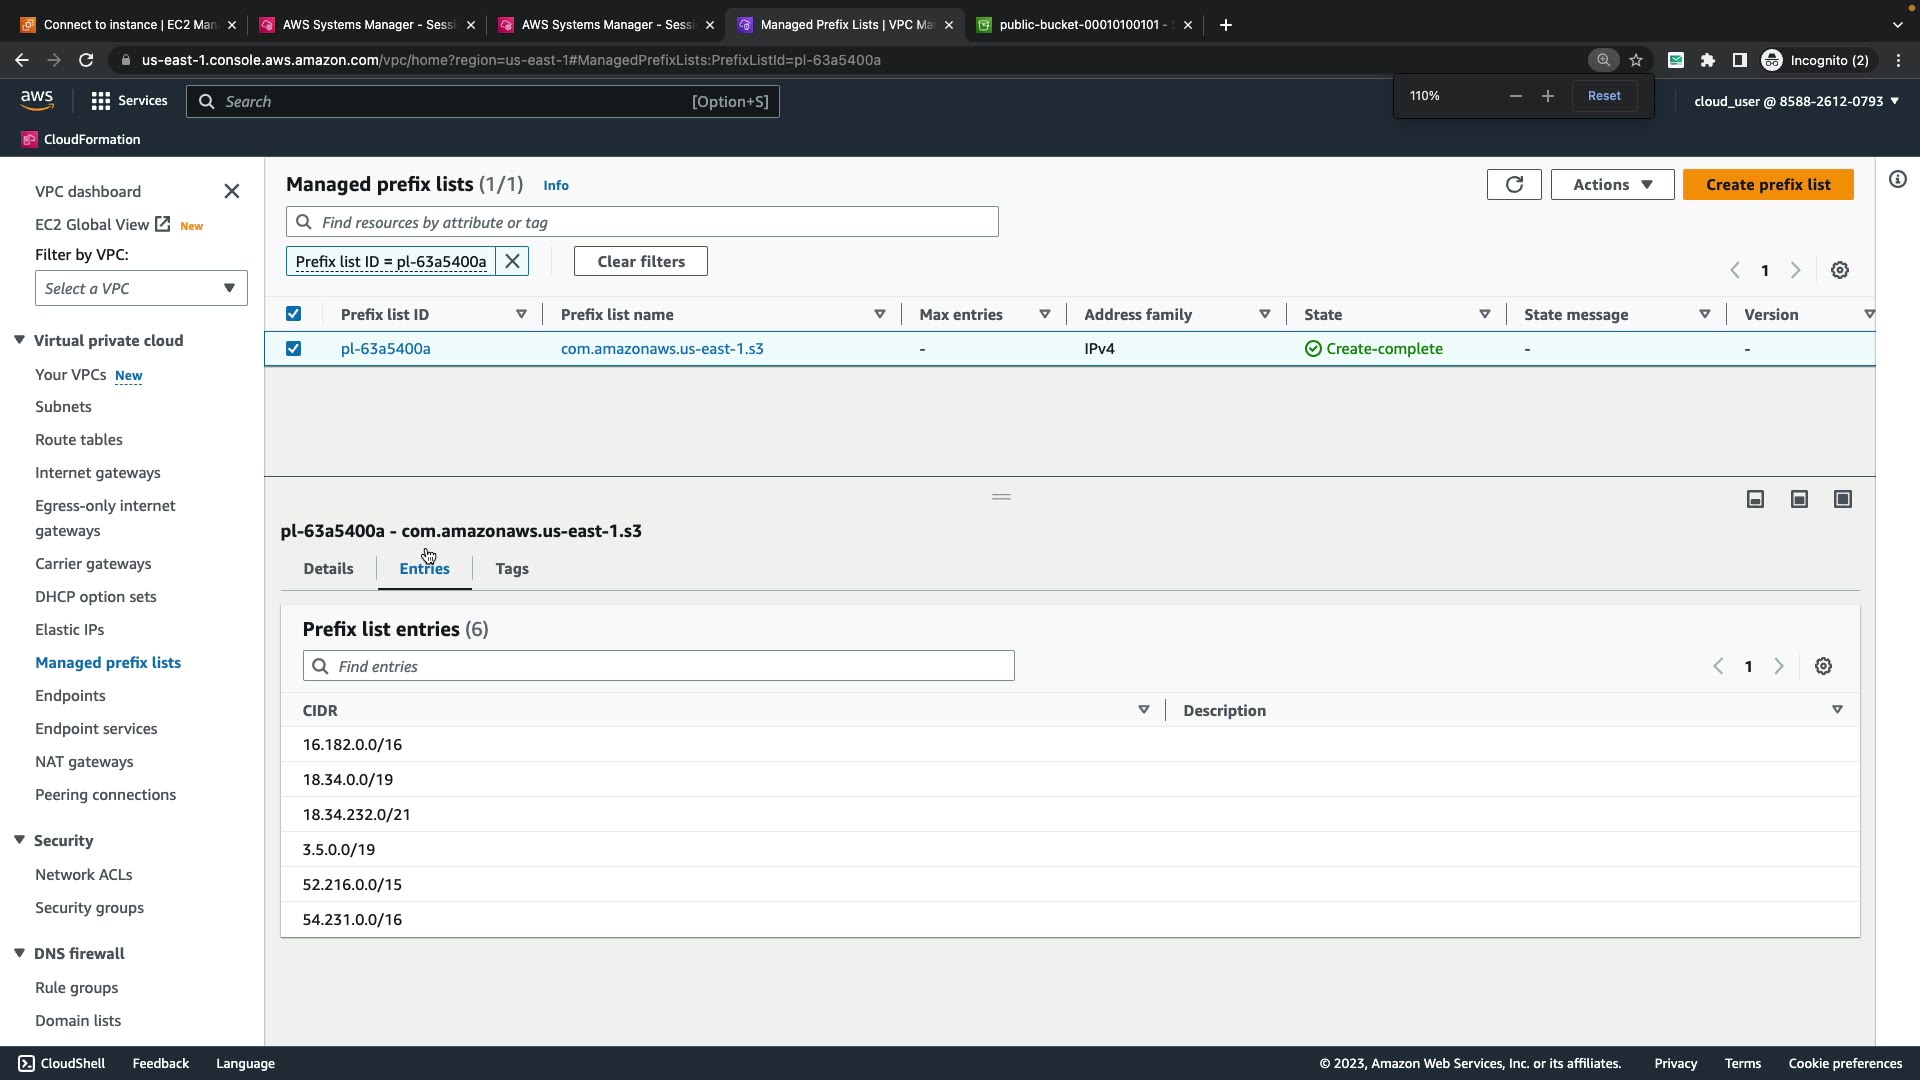This screenshot has height=1080, width=1920.
Task: Open entries table preferences gear icon
Action: click(x=1823, y=667)
